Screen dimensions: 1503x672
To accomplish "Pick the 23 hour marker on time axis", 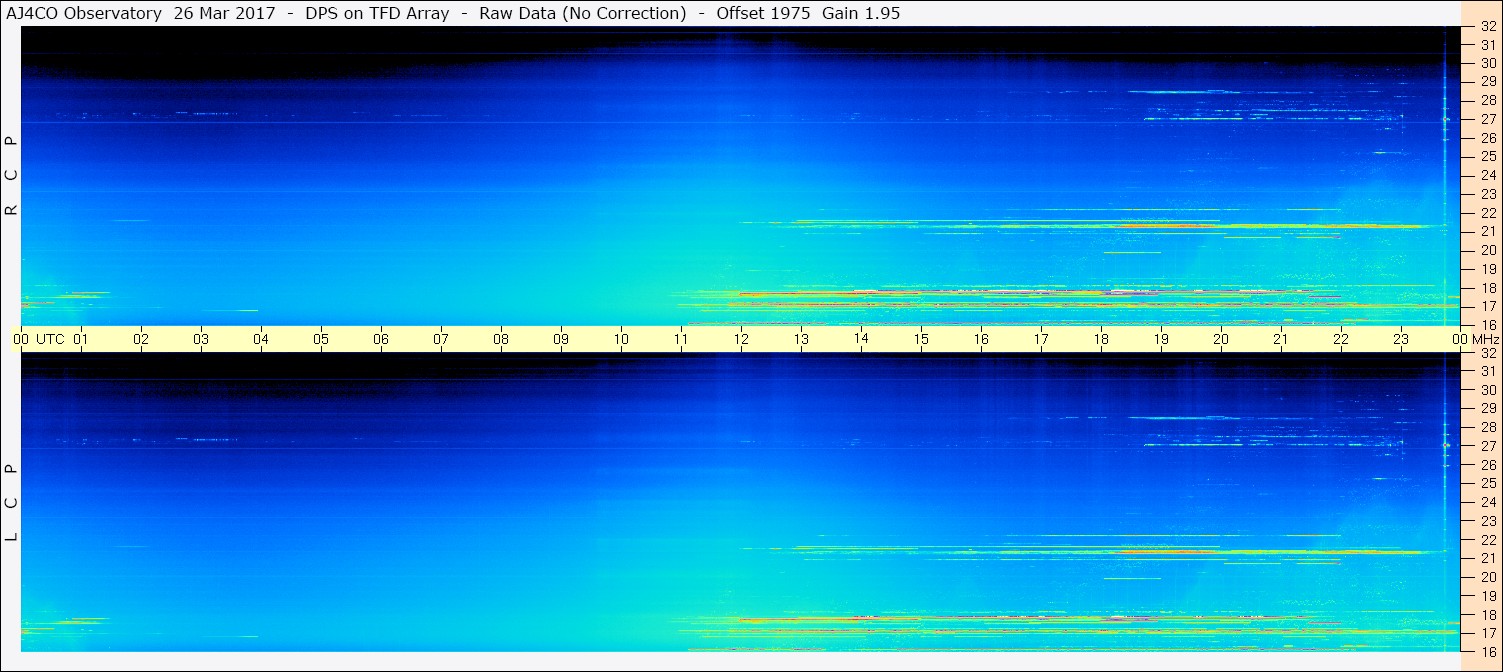I will (1401, 339).
